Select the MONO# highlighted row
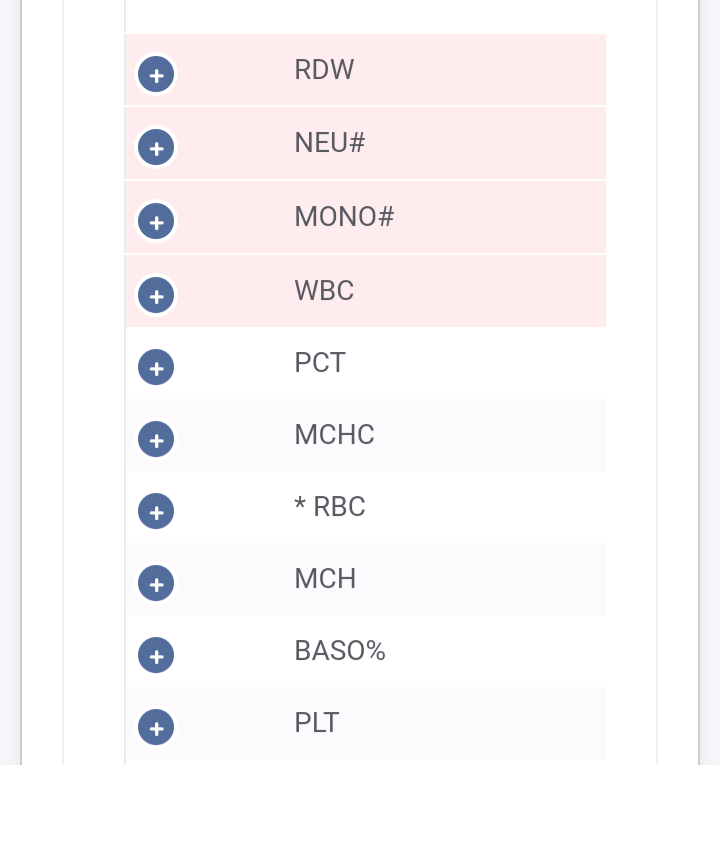This screenshot has width=720, height=860. coord(344,217)
